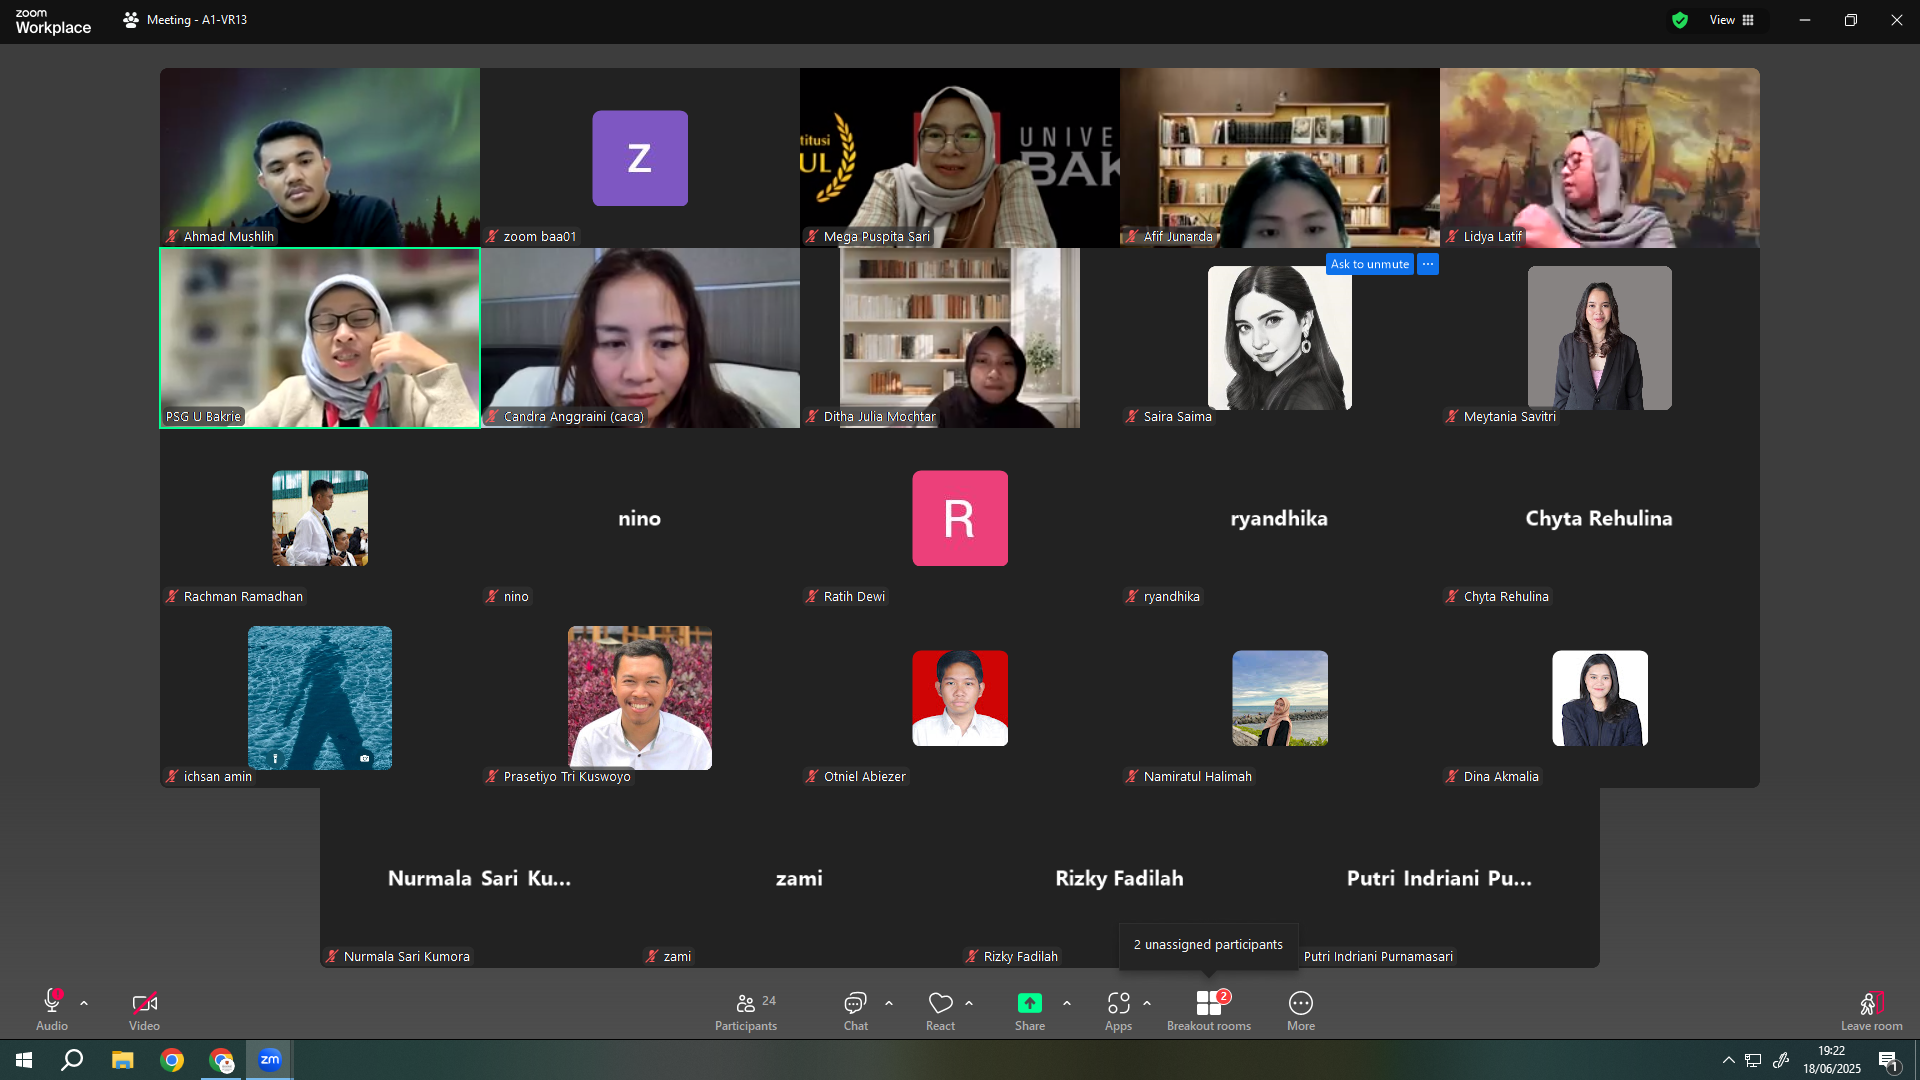Expand reactions options caret
Screen dimensions: 1920x1080
coord(969,1003)
